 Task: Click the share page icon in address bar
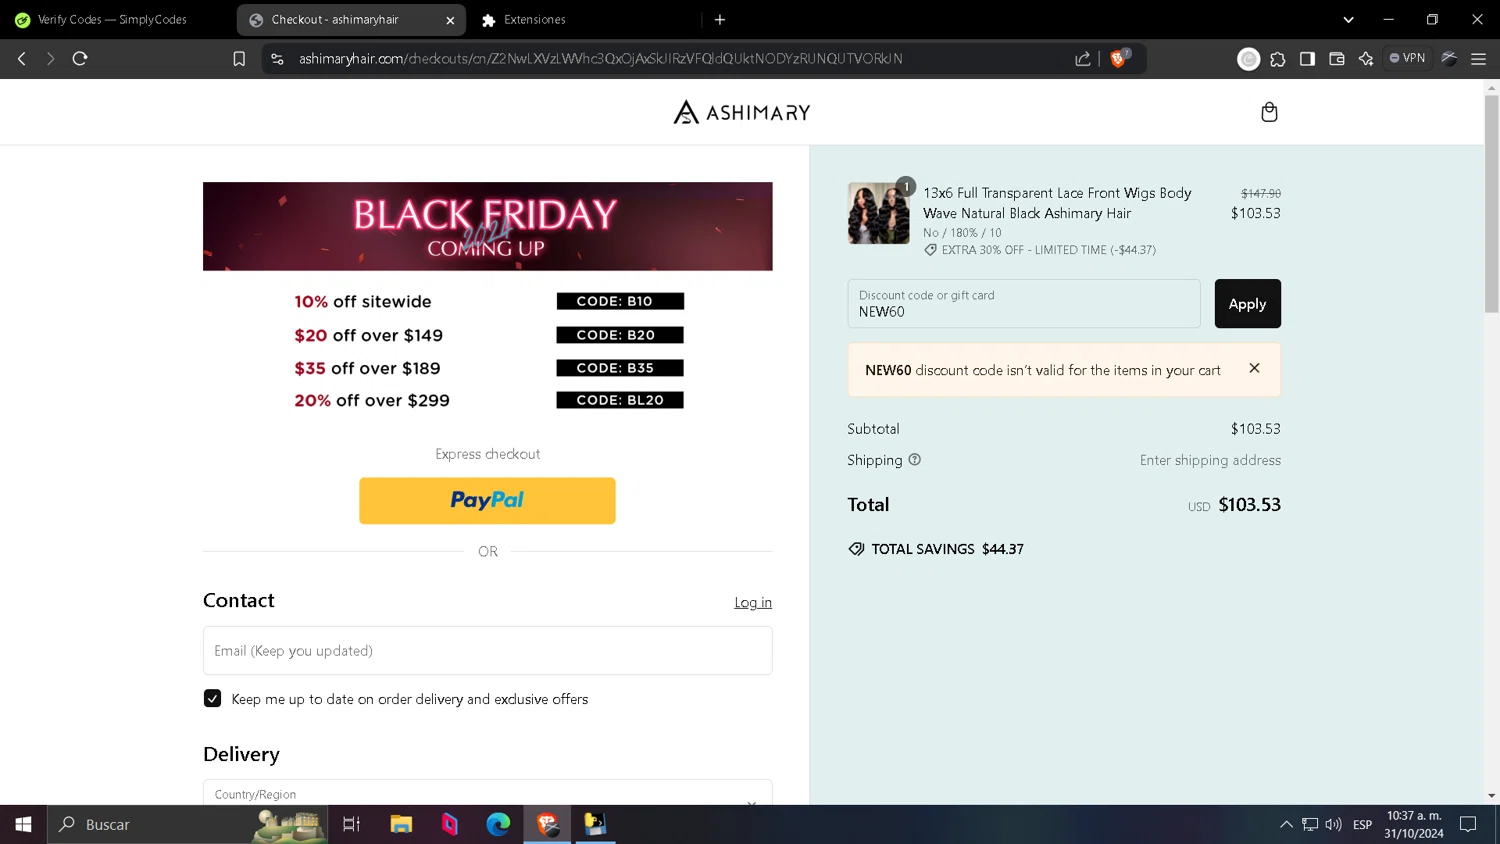(x=1082, y=59)
